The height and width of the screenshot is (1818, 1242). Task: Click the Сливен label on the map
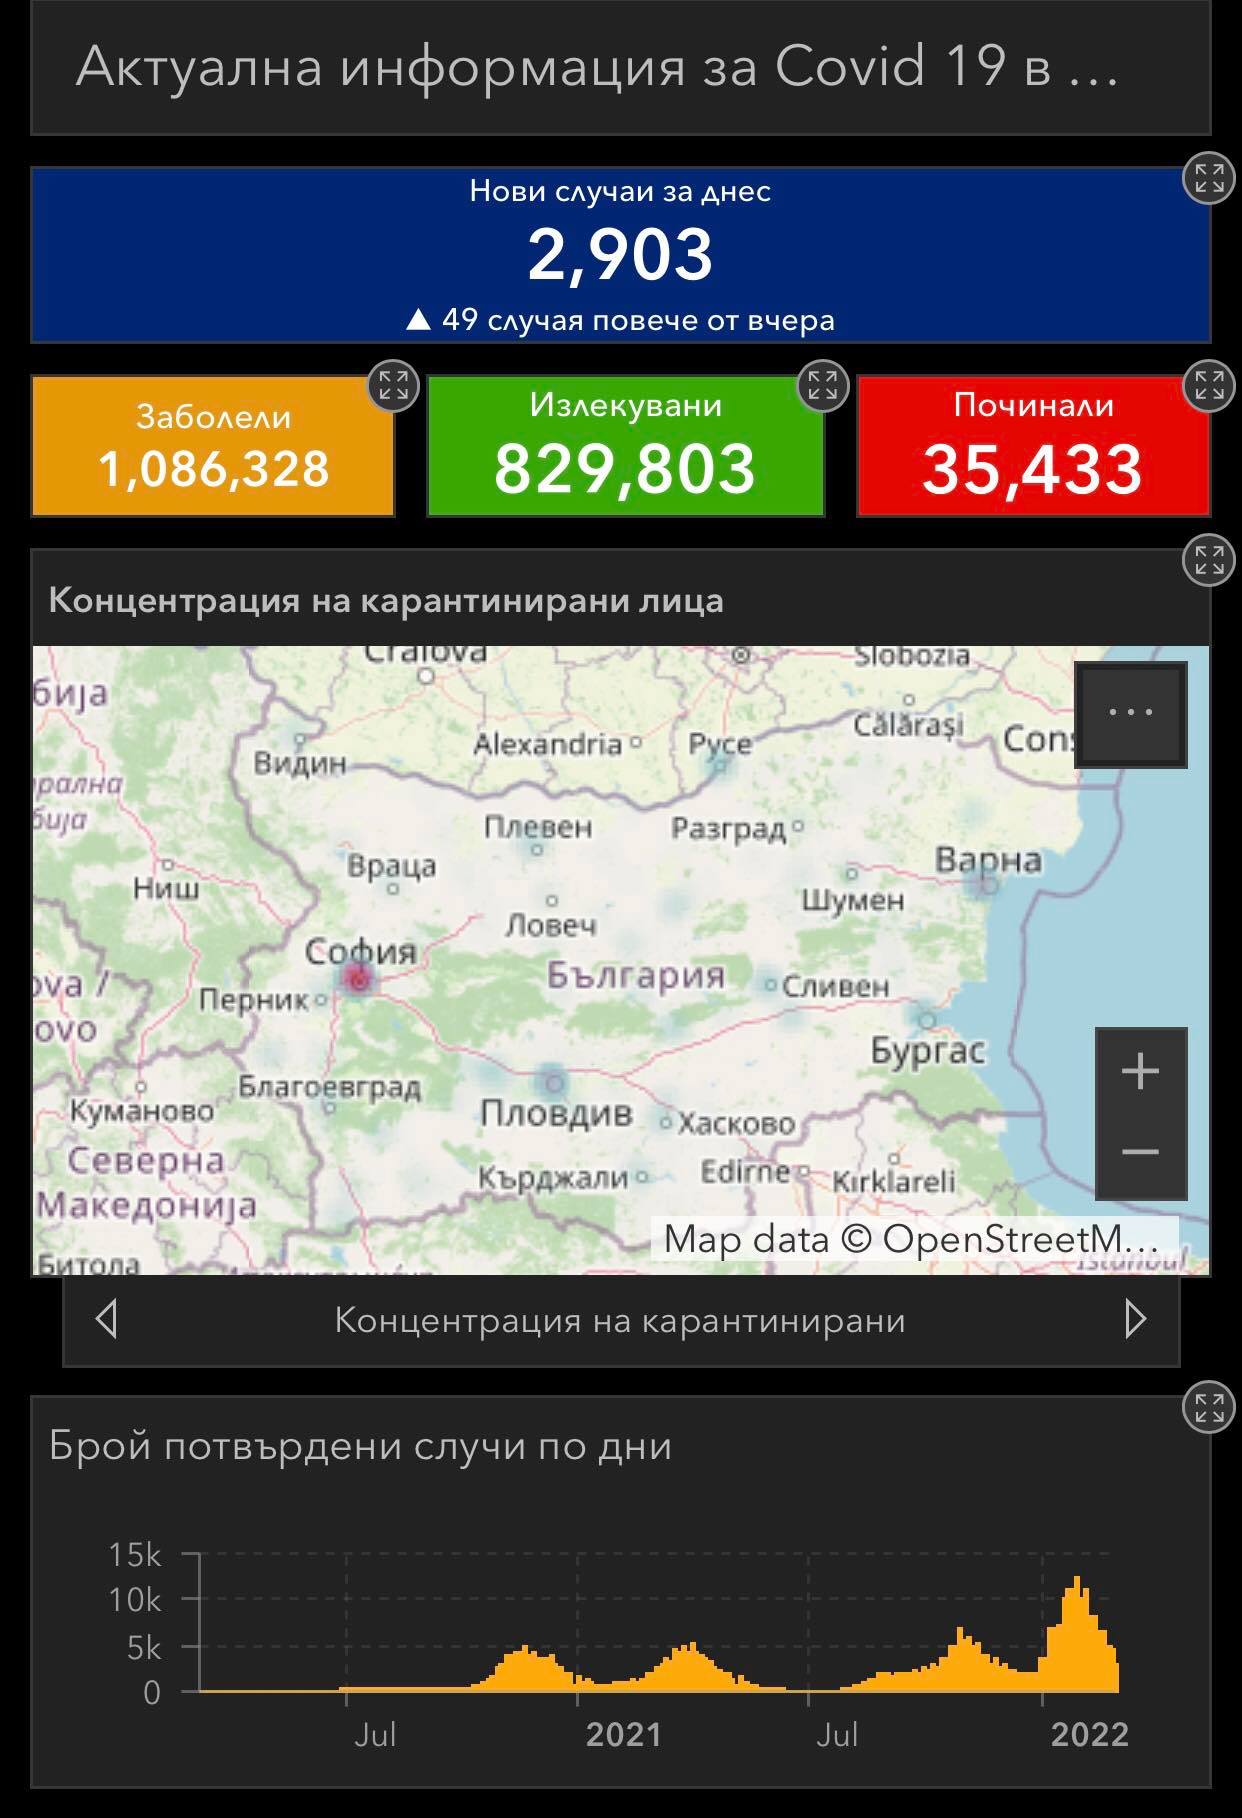[836, 986]
